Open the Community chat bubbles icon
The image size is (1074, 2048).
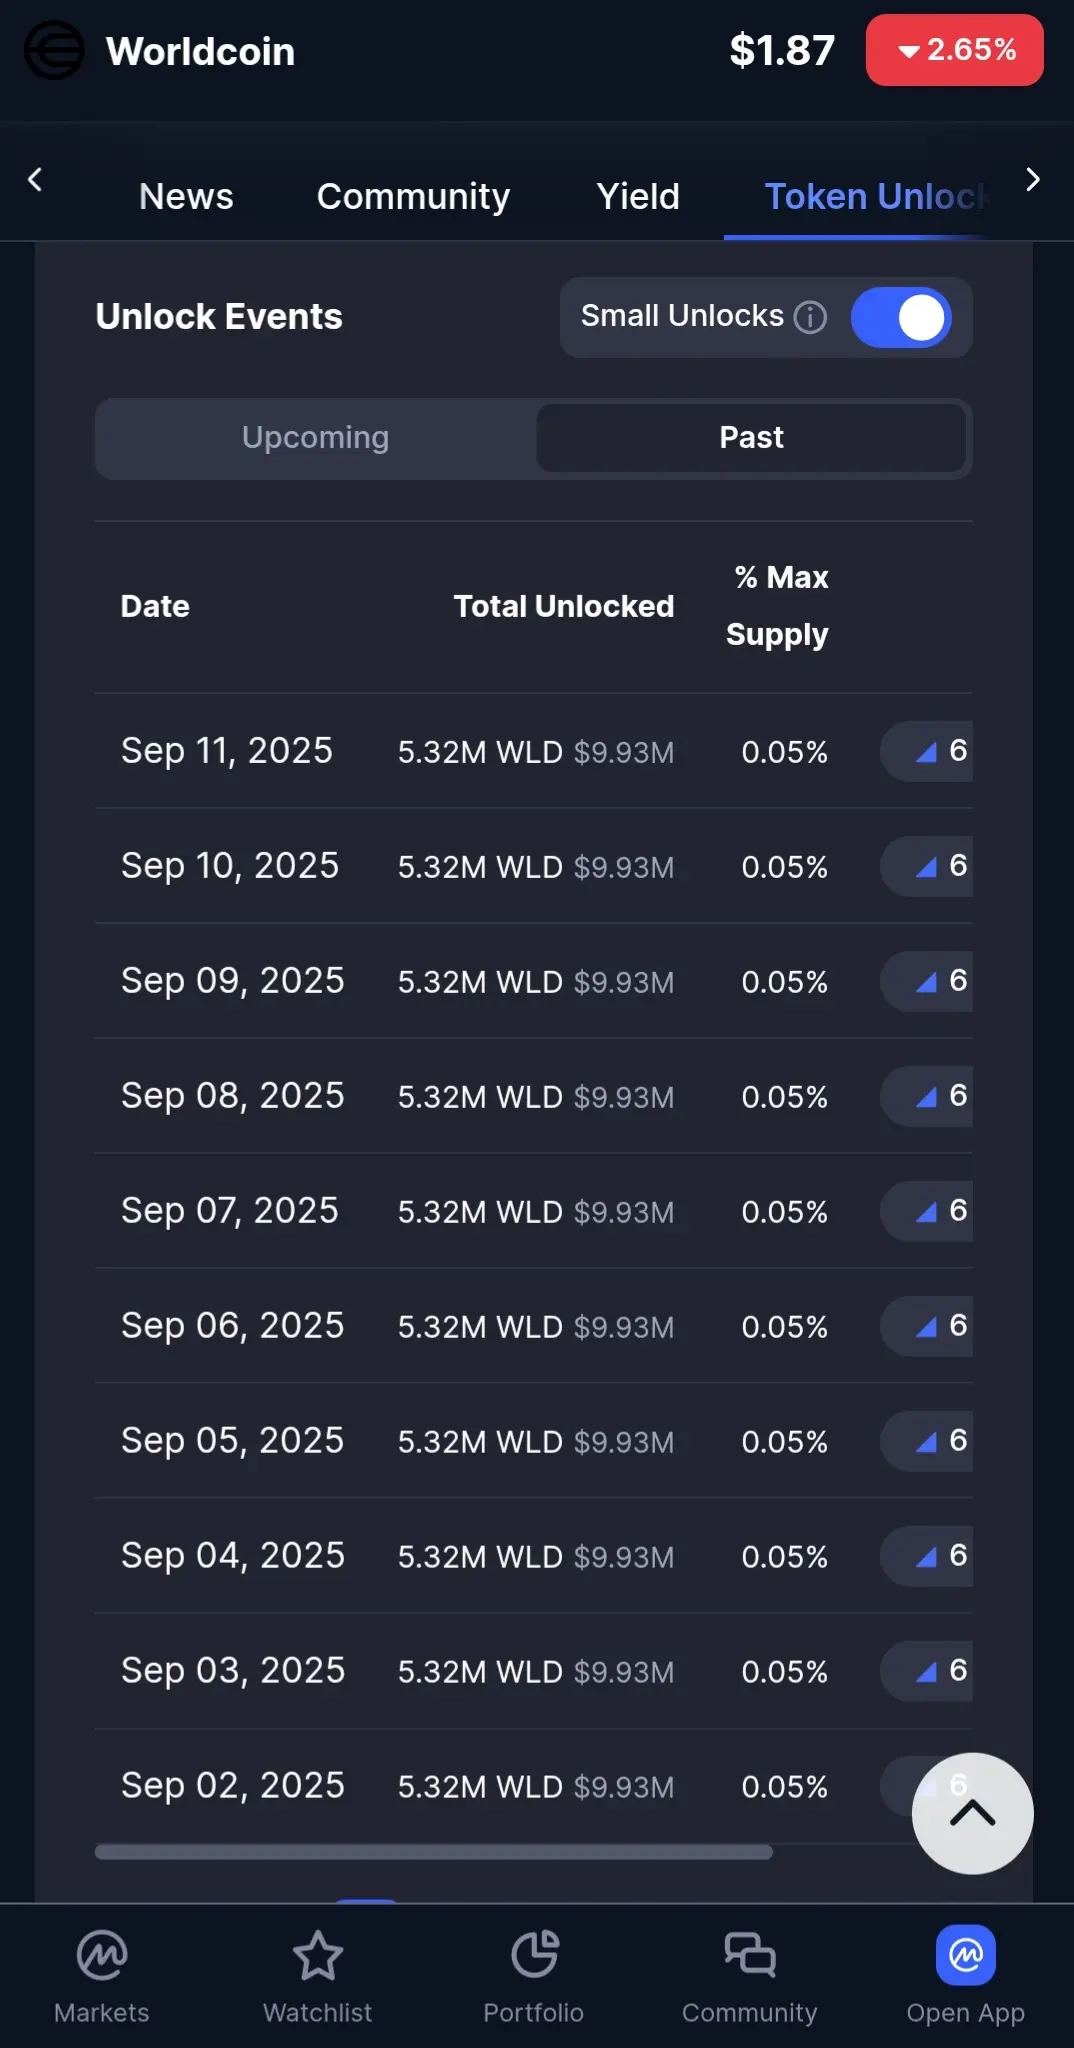750,1955
